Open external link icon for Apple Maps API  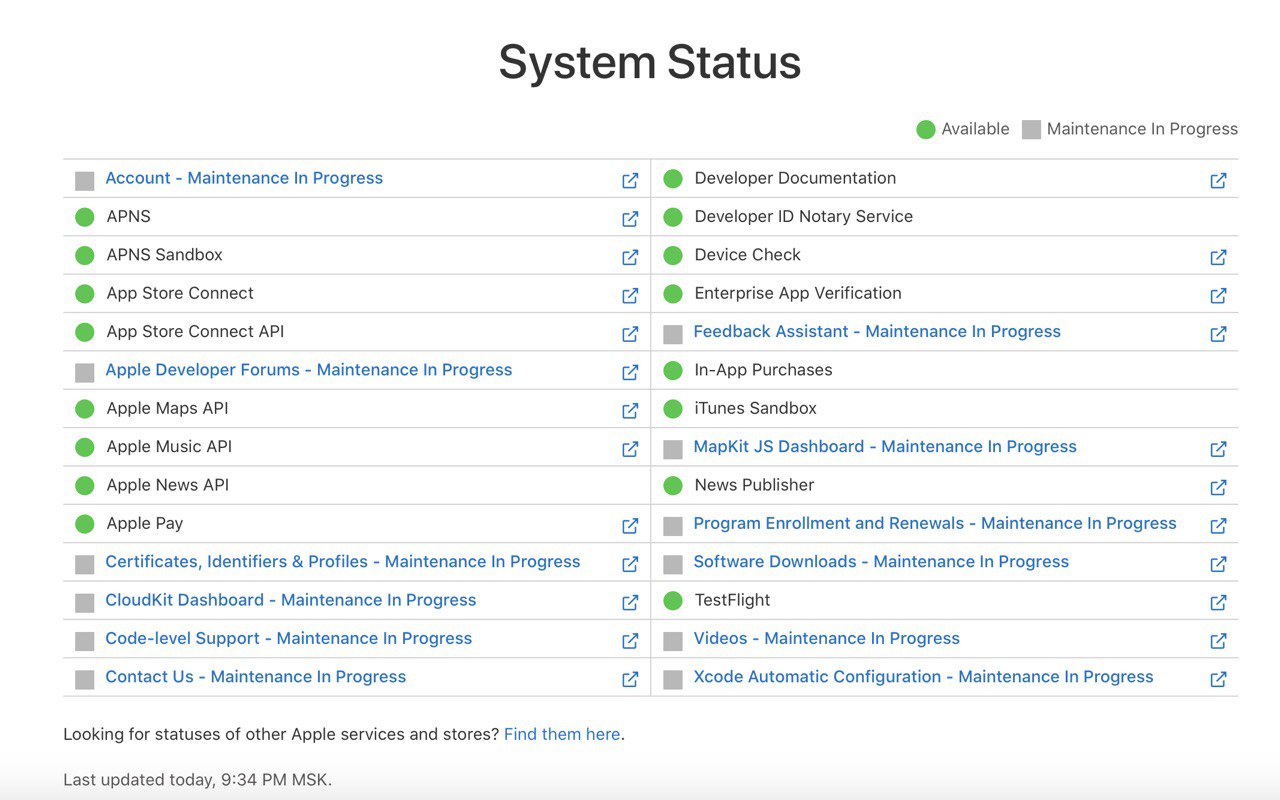[630, 410]
